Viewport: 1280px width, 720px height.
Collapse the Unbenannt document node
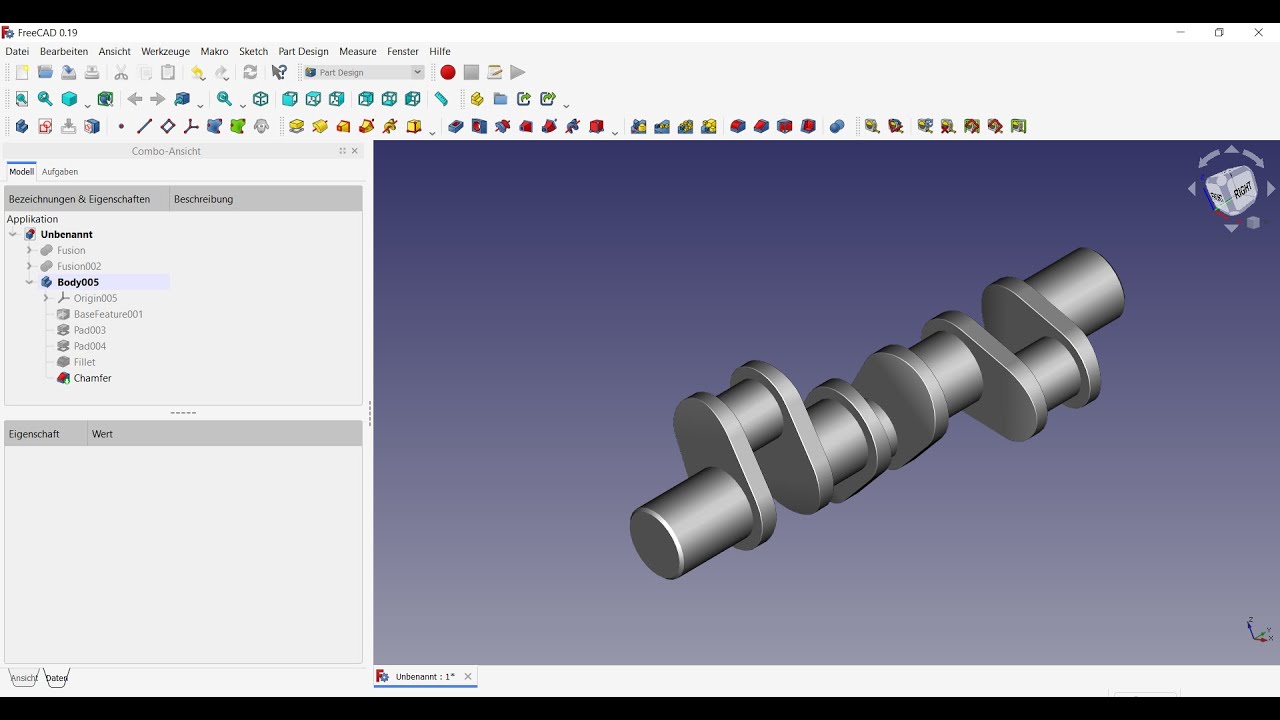[13, 234]
